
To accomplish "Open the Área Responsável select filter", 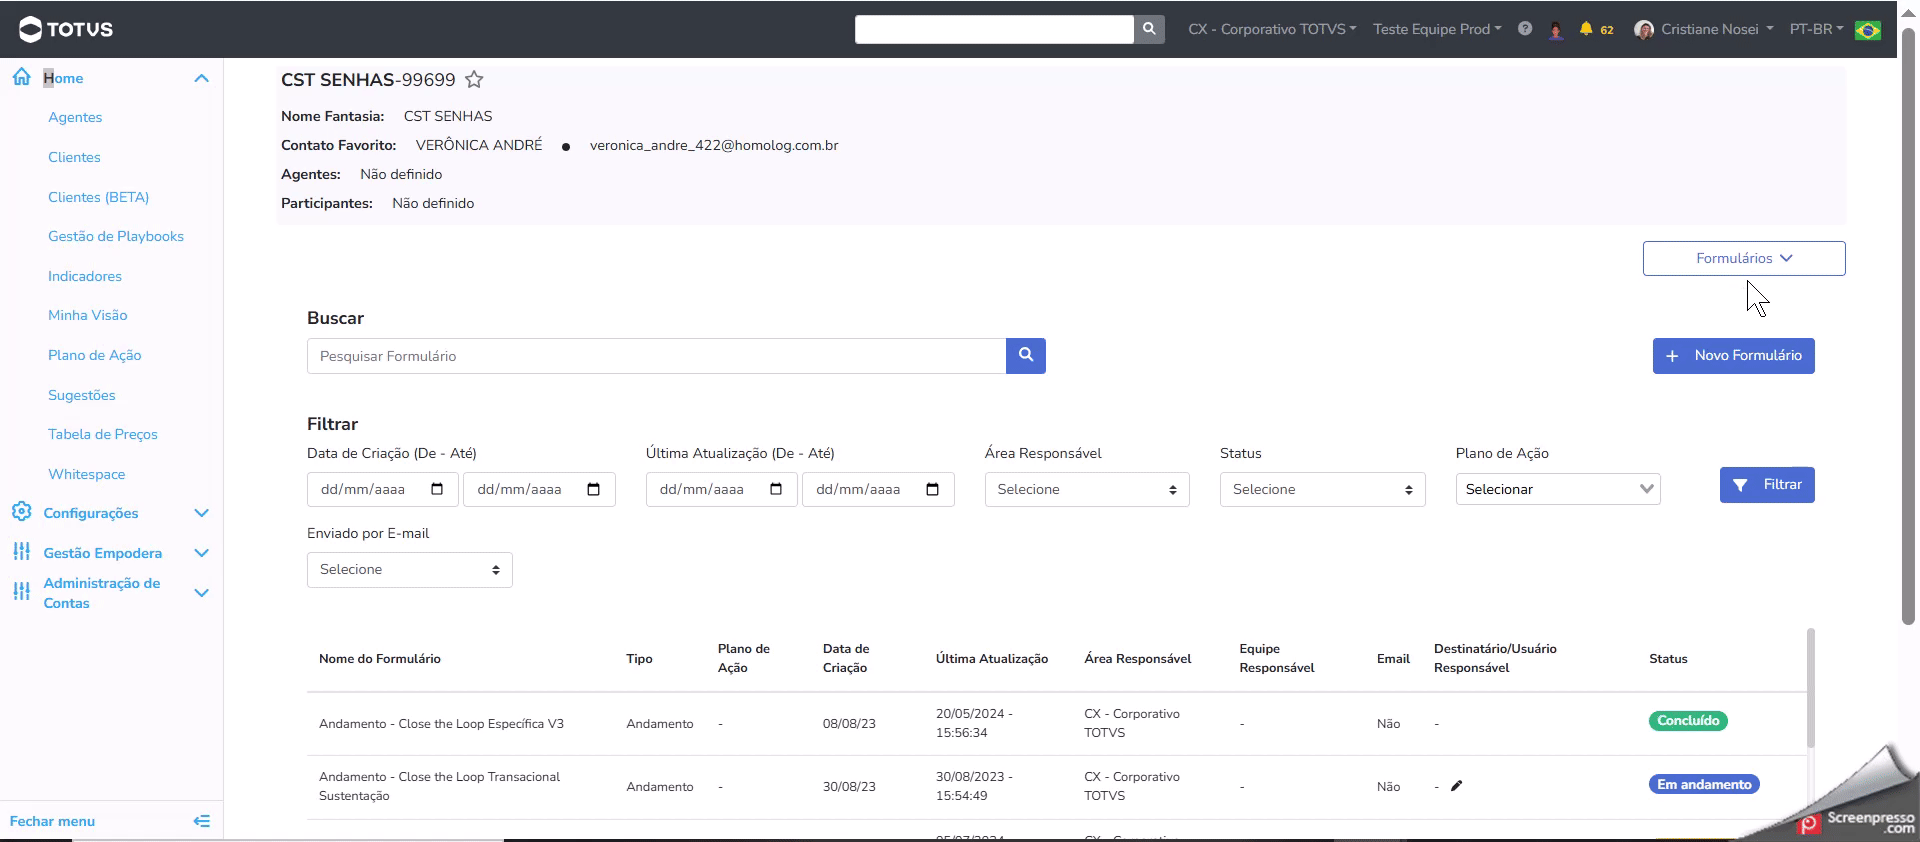I will pos(1087,490).
